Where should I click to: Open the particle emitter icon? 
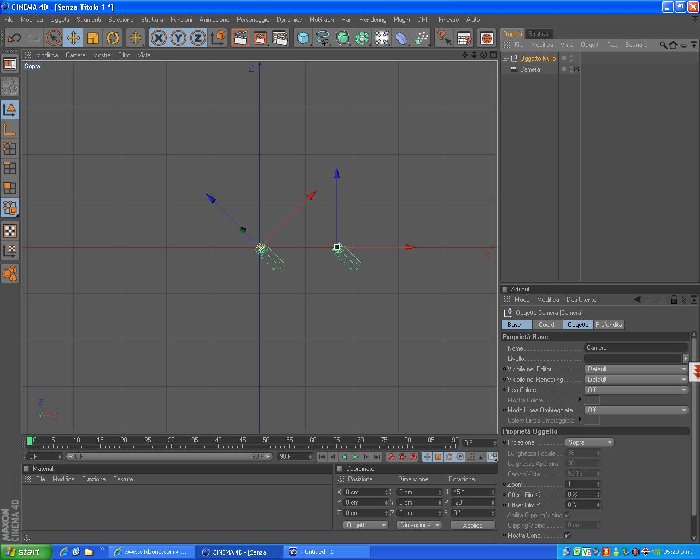click(421, 38)
